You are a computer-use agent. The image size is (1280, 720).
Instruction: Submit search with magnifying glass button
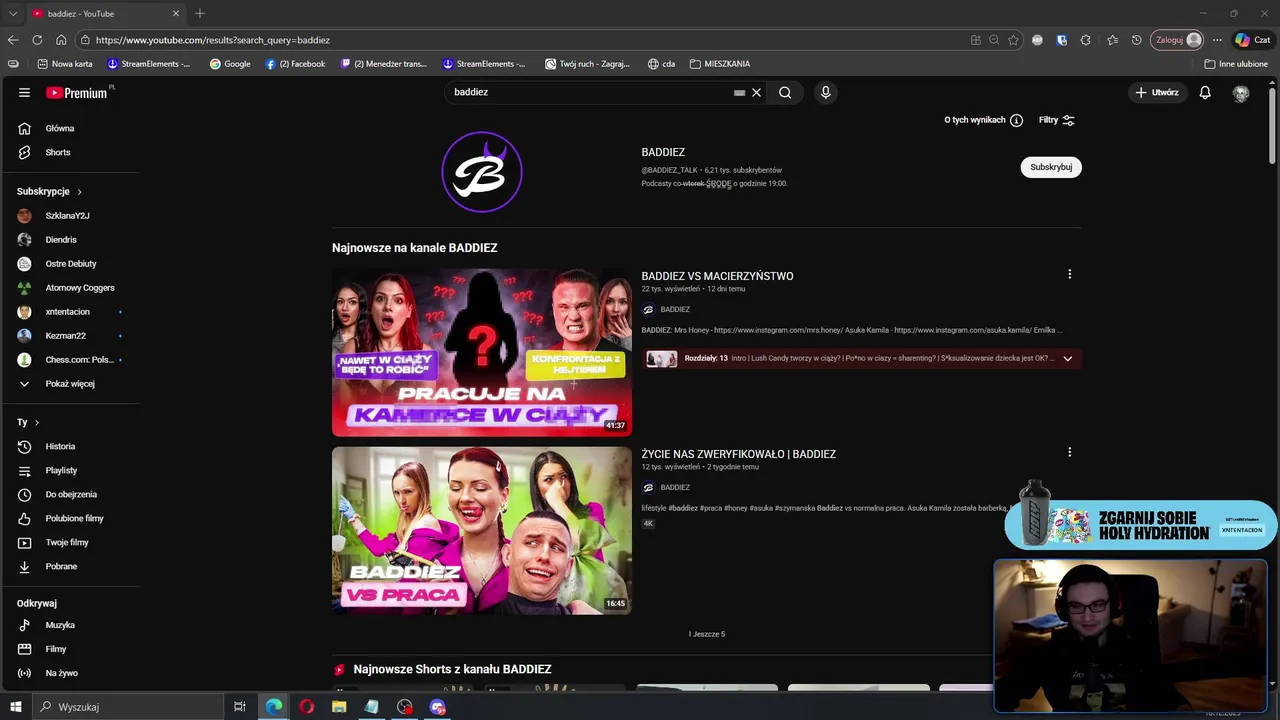coord(785,92)
